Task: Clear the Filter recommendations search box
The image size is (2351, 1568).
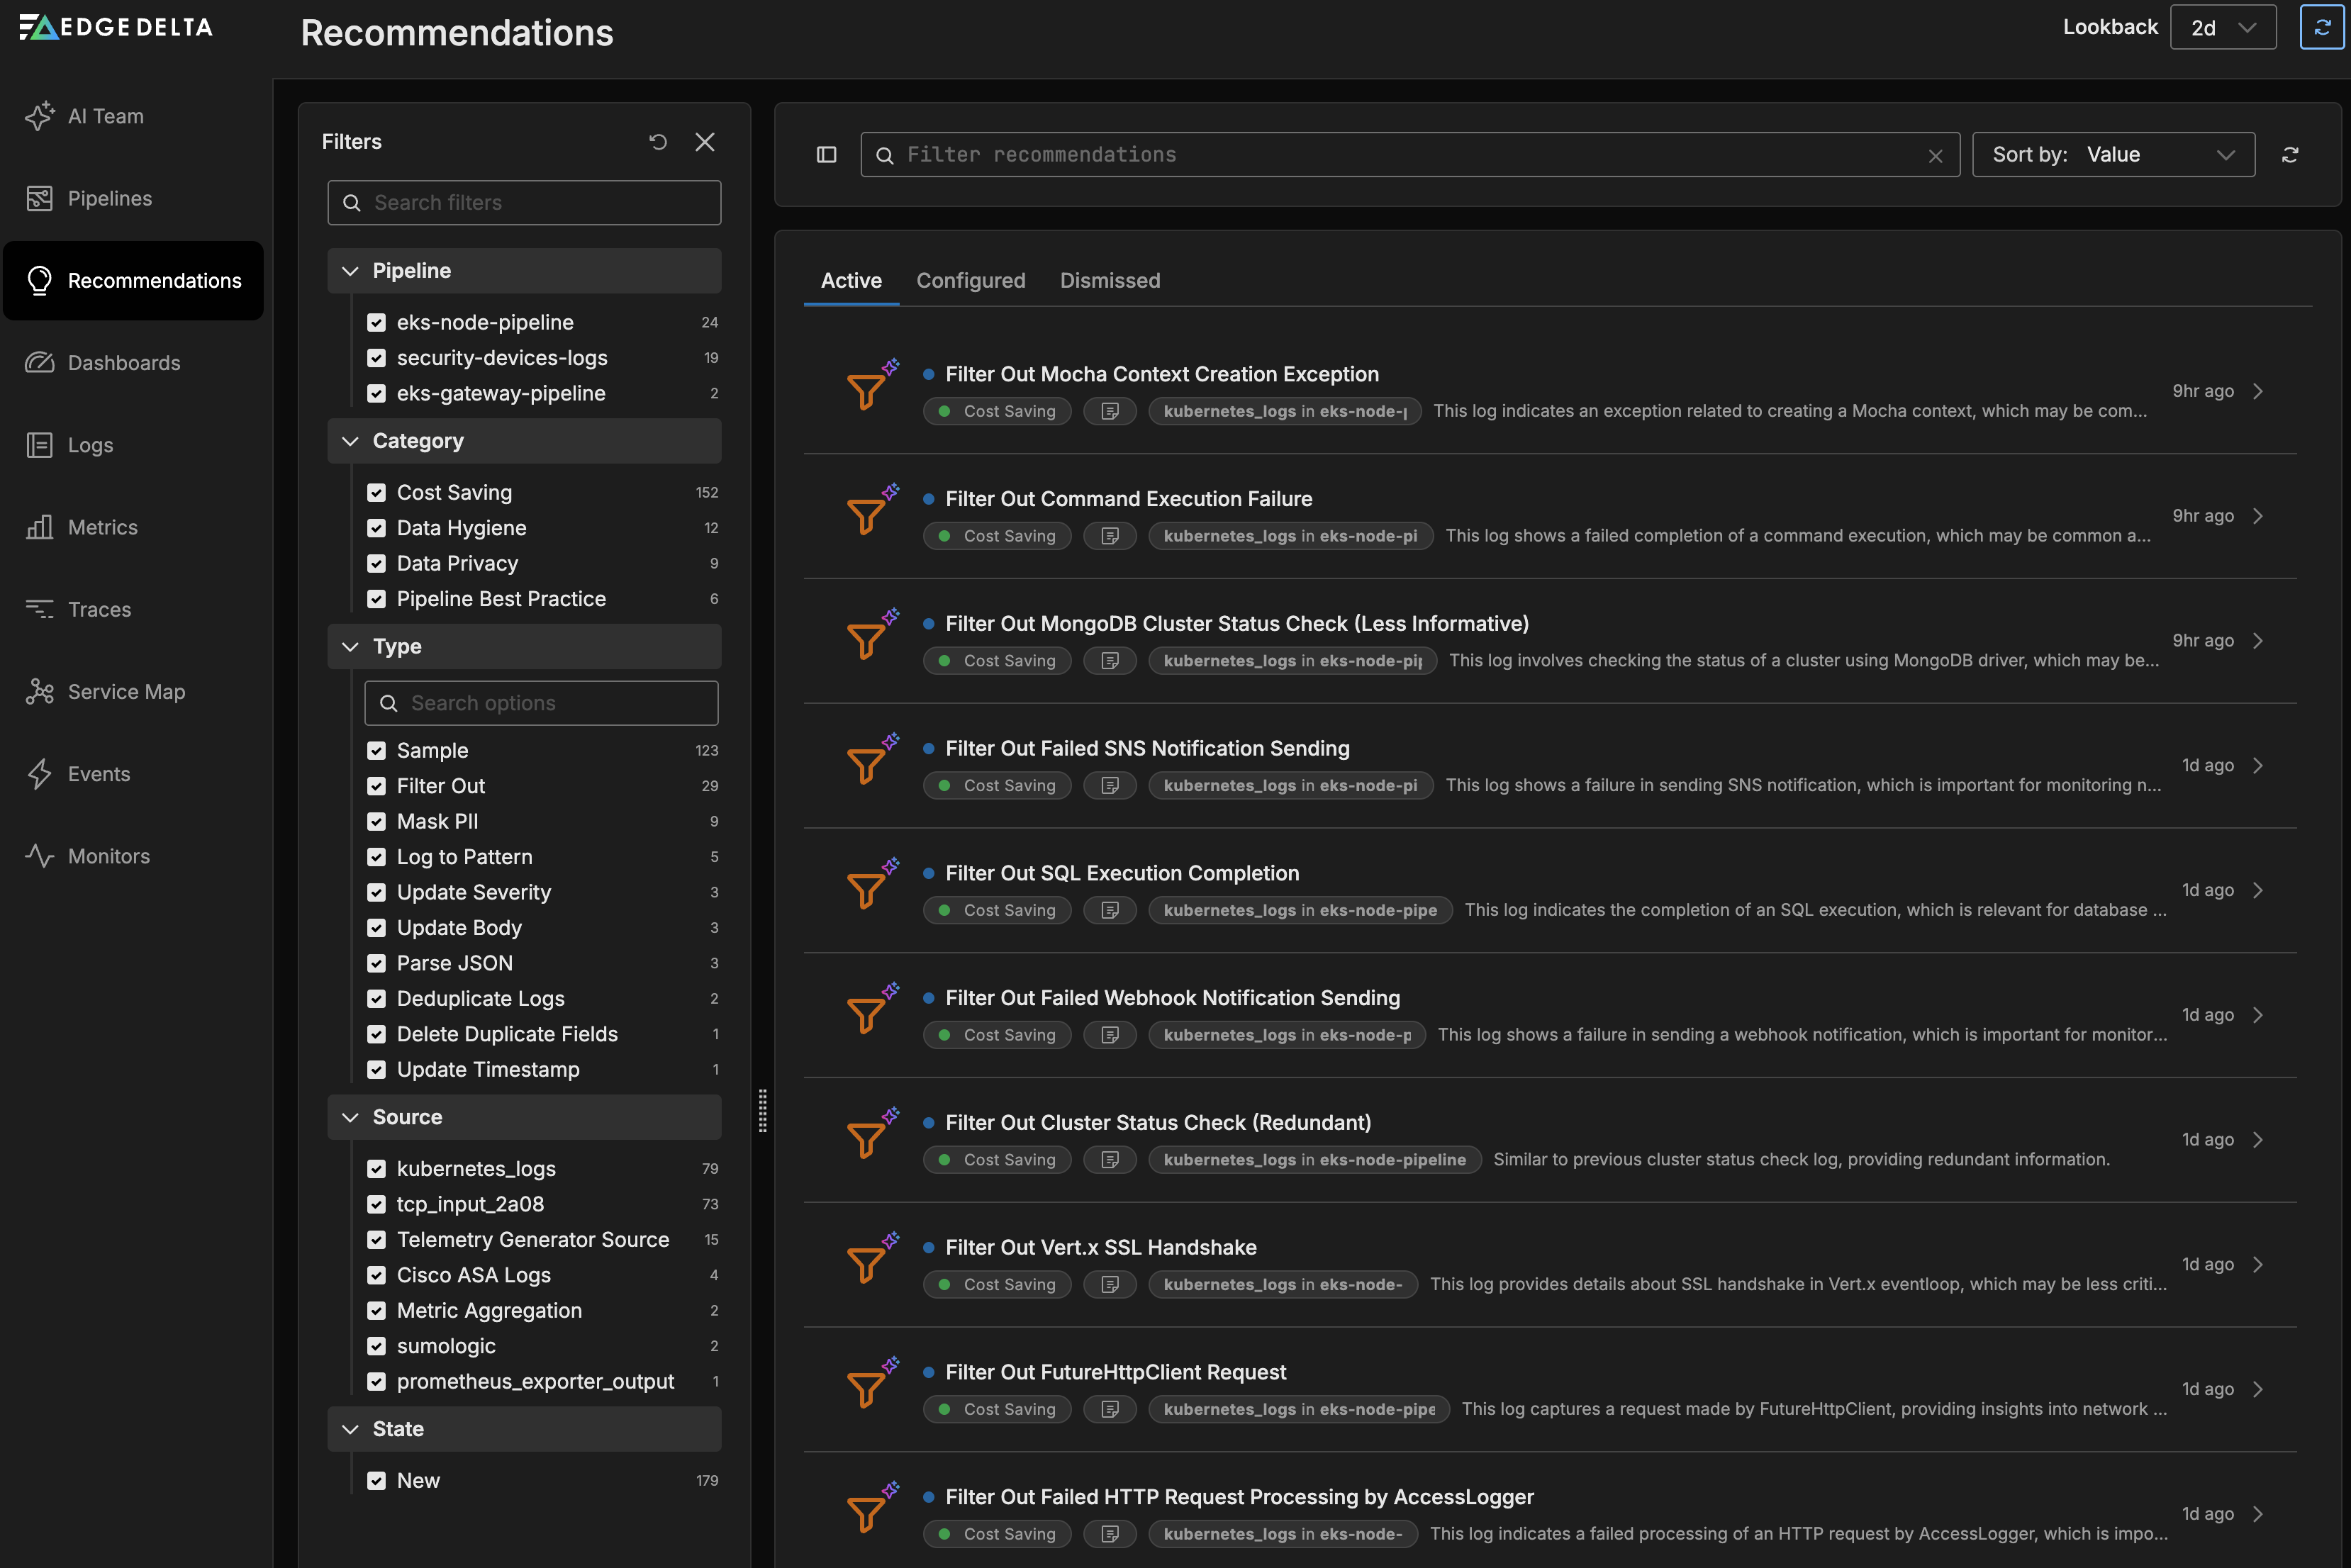Action: tap(1935, 156)
